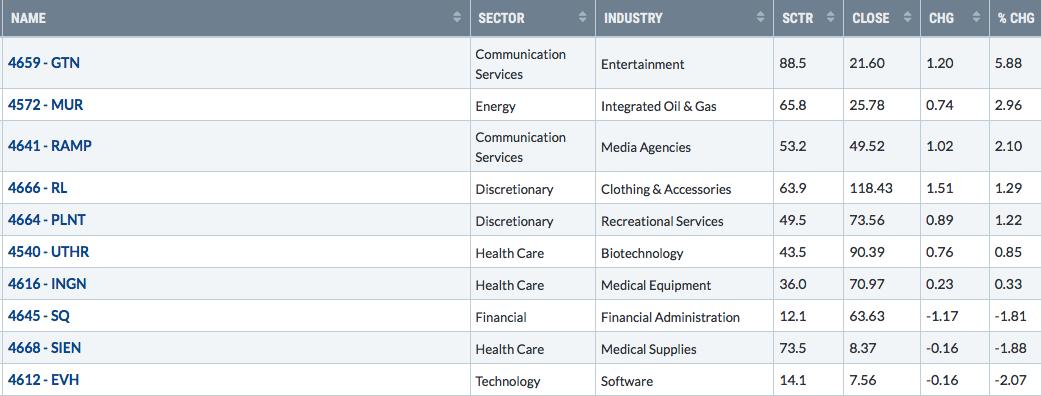
Task: Sort by CLOSE using its arrow icon
Action: (907, 18)
